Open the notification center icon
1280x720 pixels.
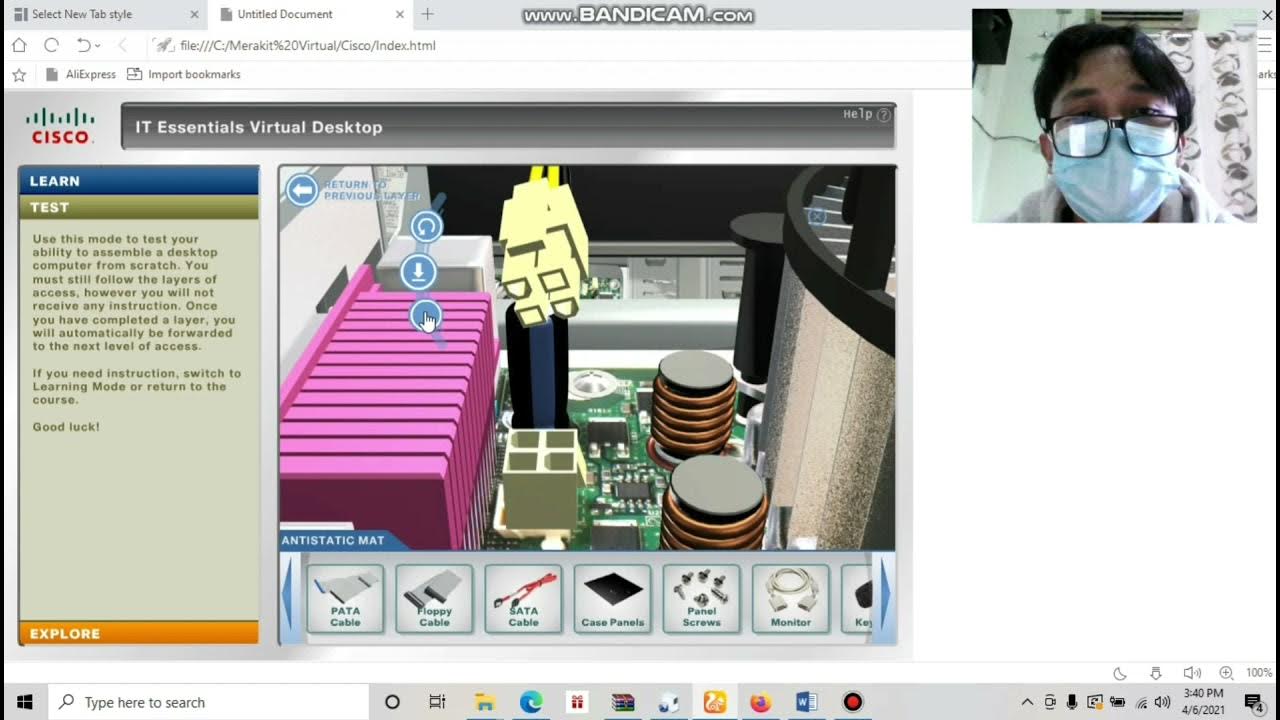coord(1253,702)
